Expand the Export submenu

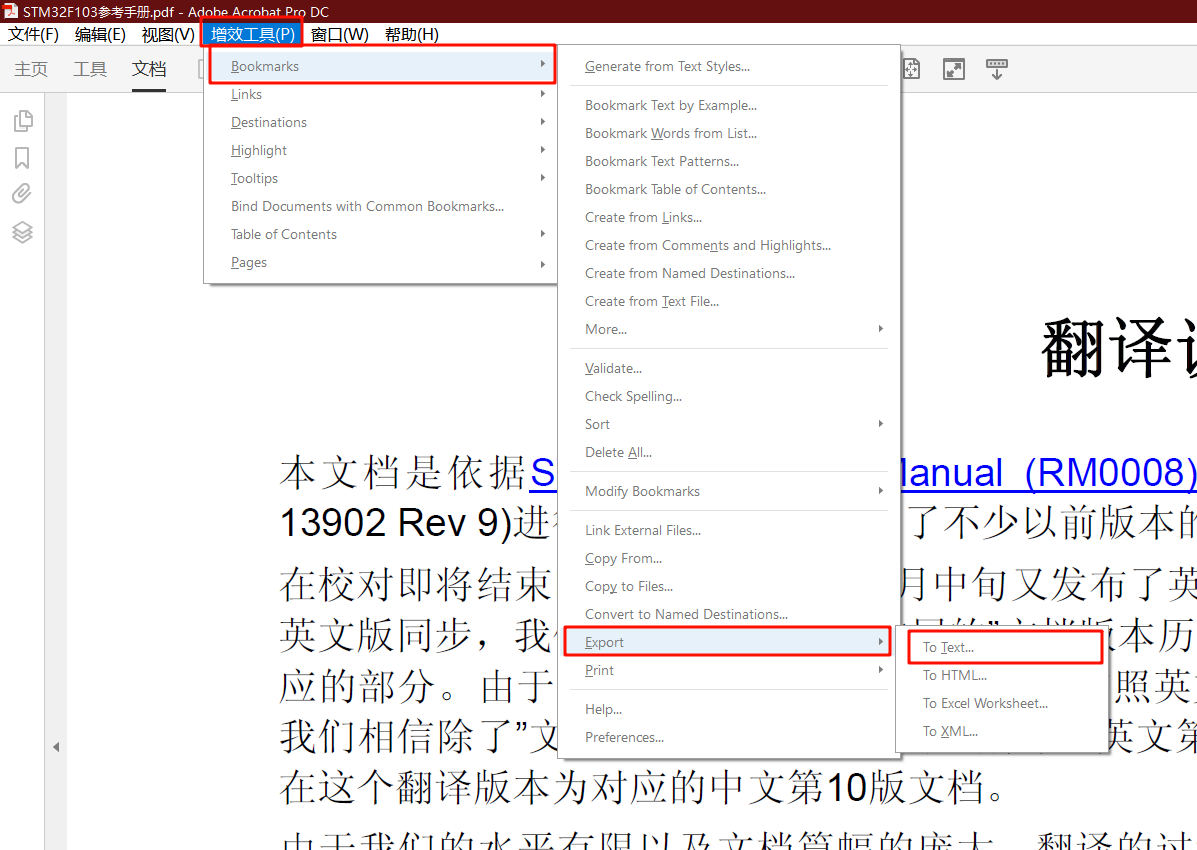(x=729, y=642)
